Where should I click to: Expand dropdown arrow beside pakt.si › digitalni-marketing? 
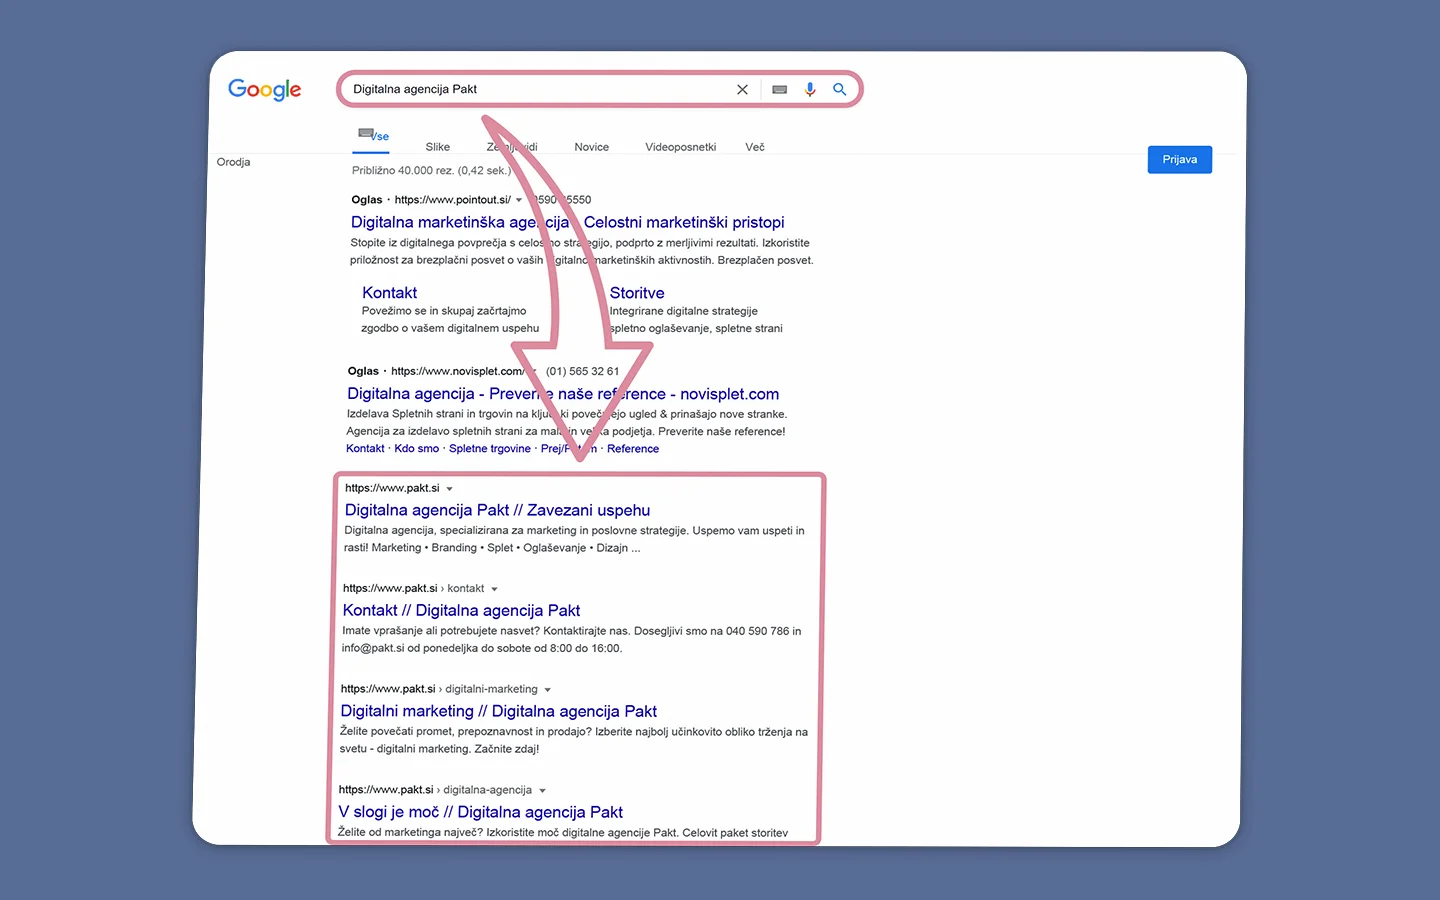coord(548,690)
